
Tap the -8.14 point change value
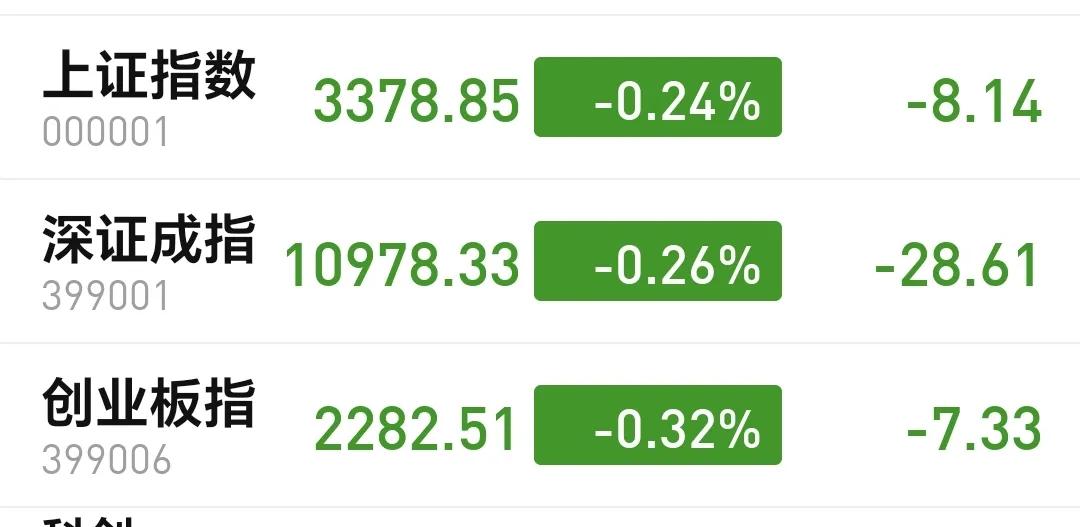(x=974, y=102)
